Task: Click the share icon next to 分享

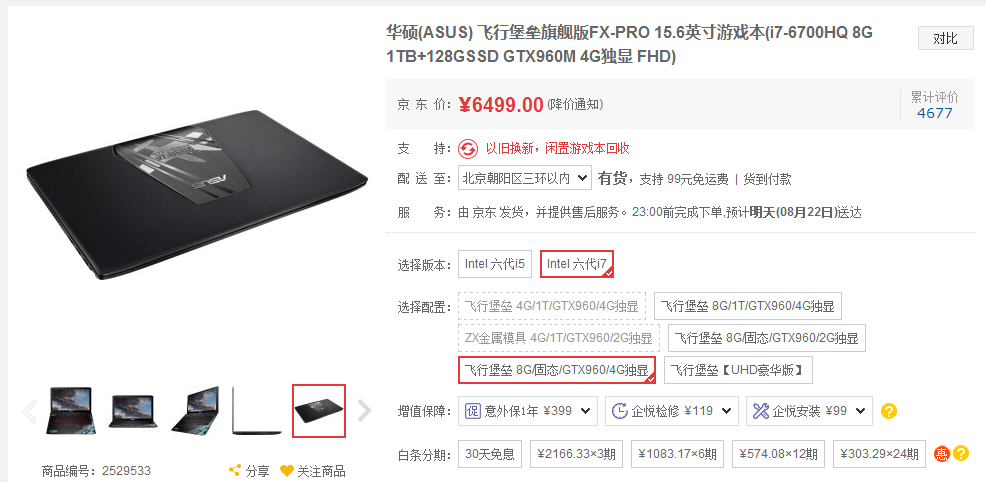Action: click(235, 471)
